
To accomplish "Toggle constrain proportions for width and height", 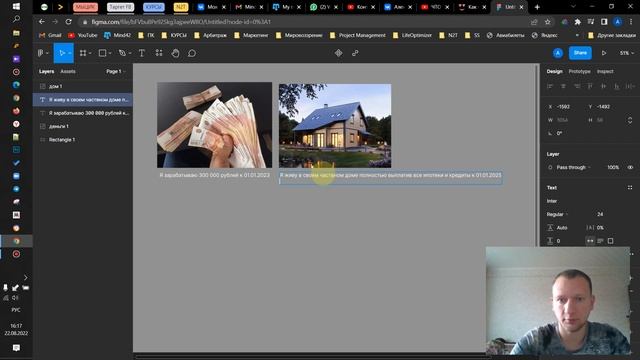I will [x=630, y=120].
